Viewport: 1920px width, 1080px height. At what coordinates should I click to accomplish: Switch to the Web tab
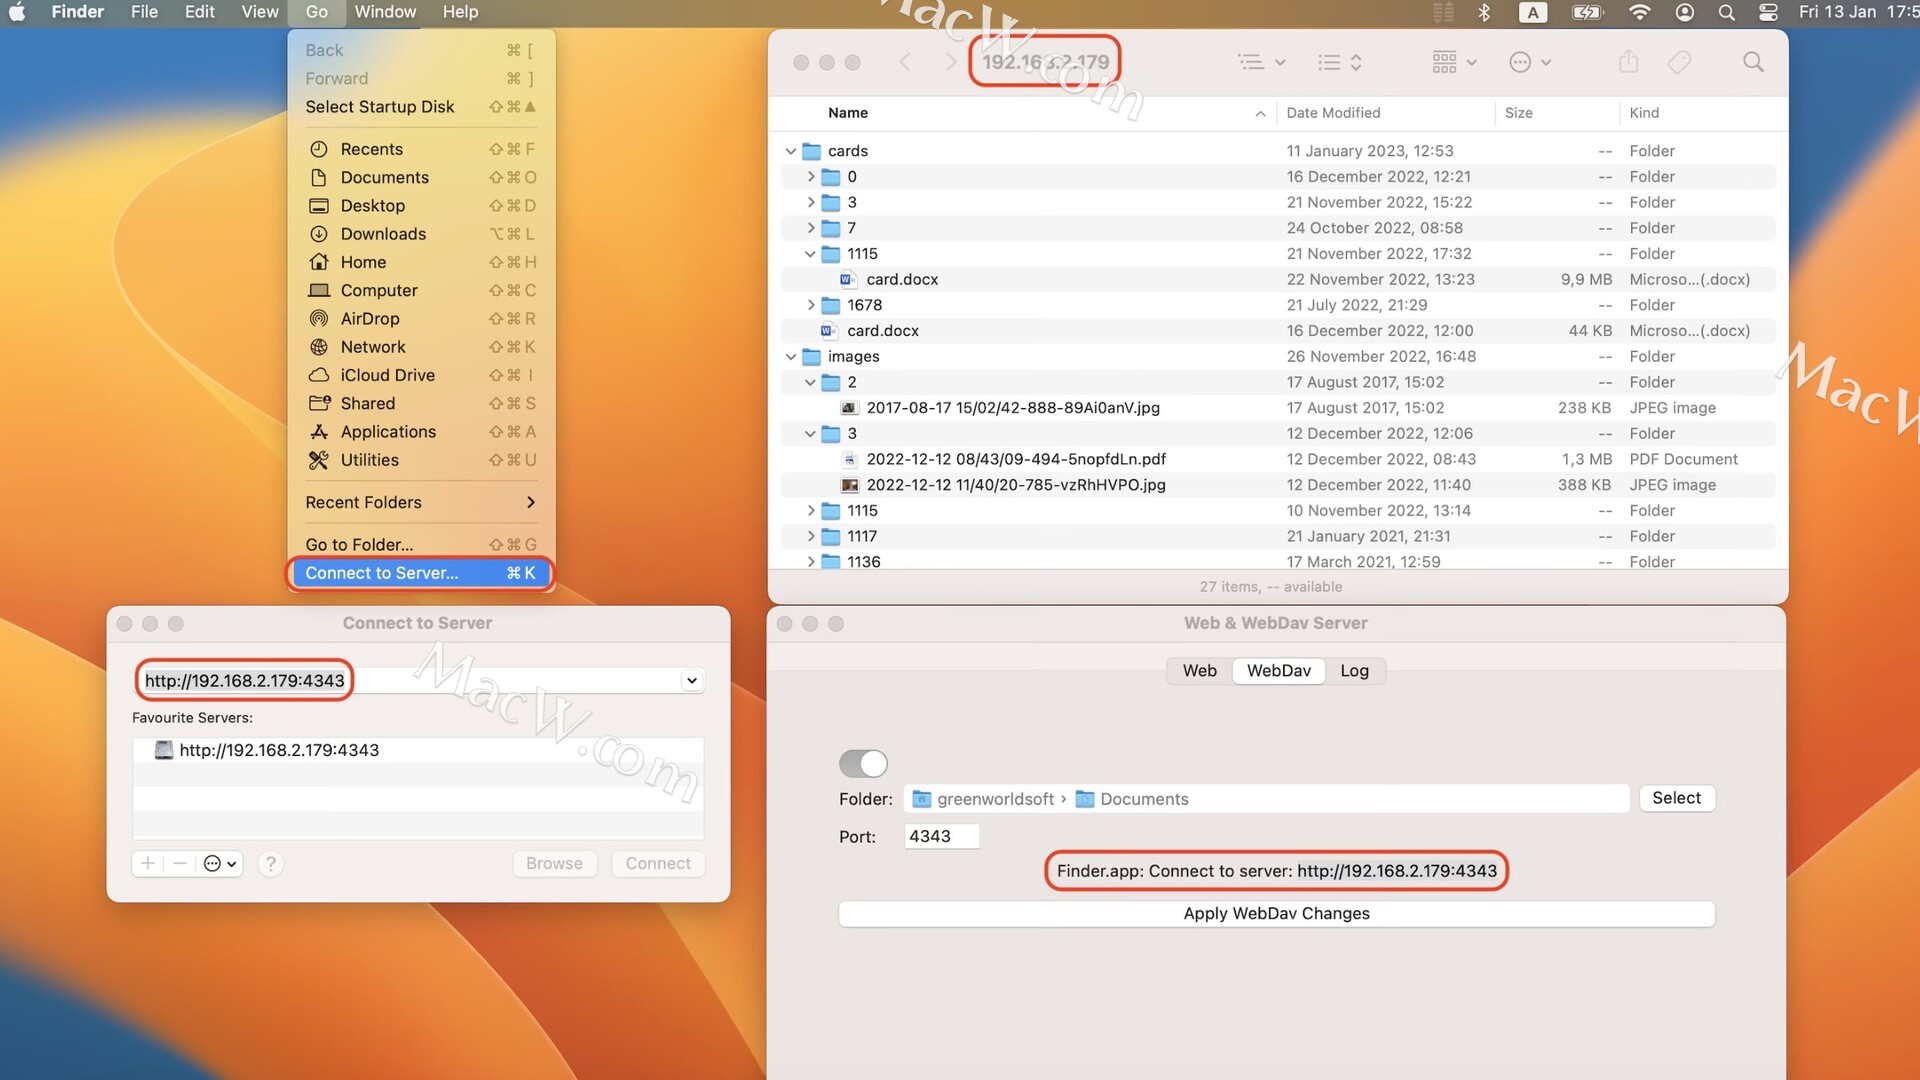point(1199,671)
